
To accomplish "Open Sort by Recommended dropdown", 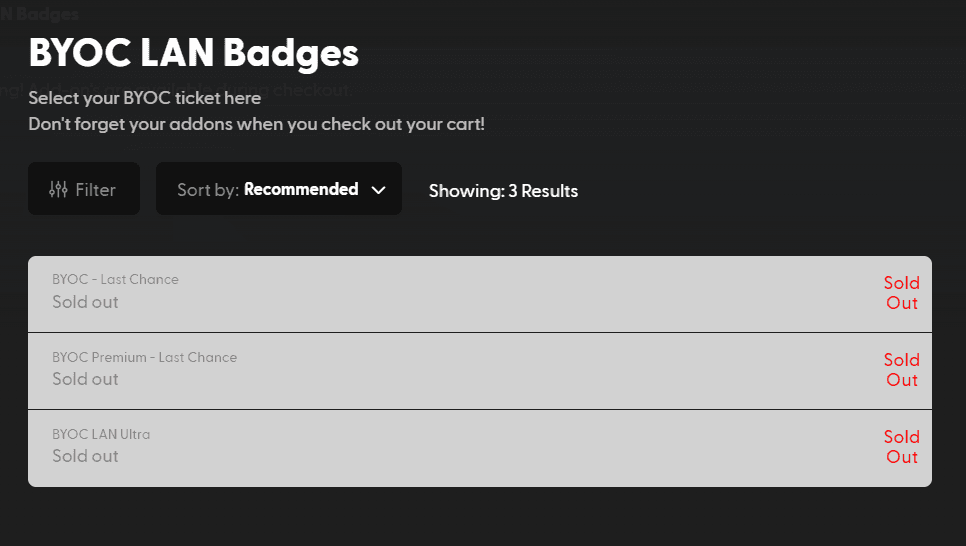I will (x=278, y=189).
